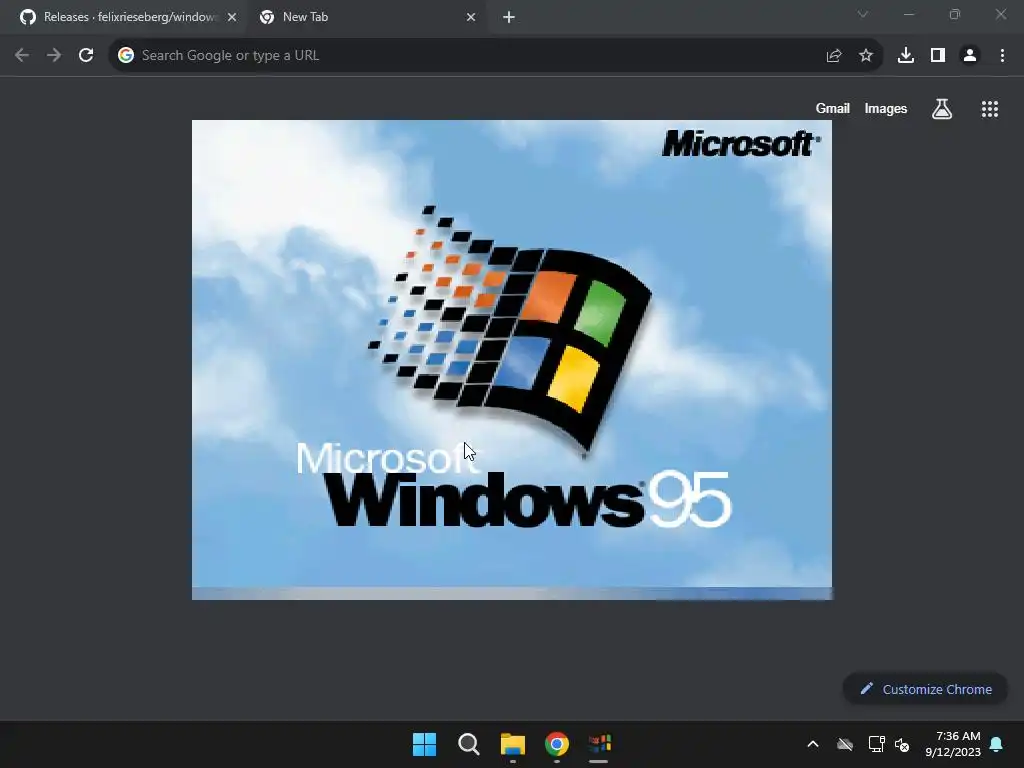Close the New Tab tab
Screen dimensions: 1024x768
(x=471, y=18)
